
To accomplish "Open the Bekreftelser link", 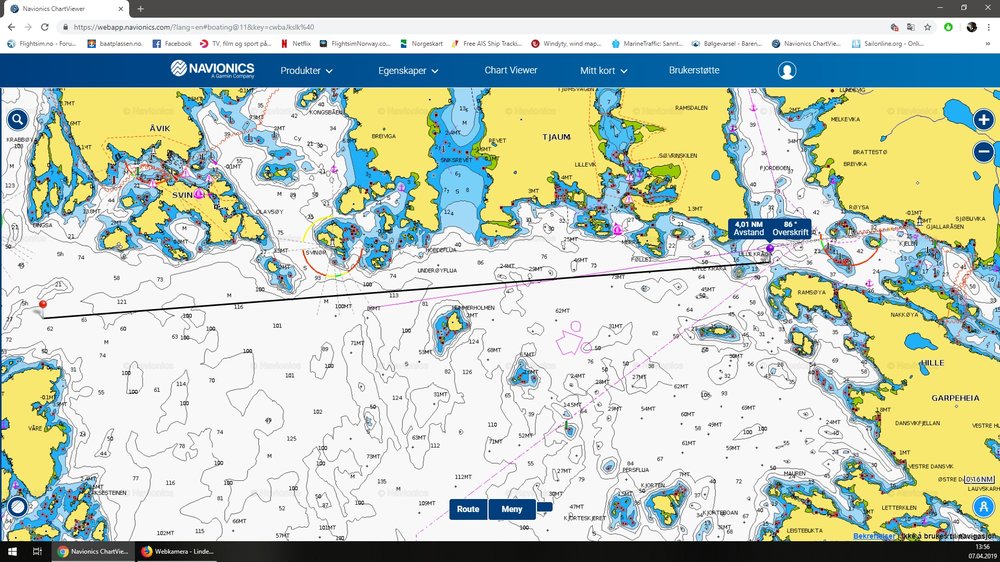I will tap(874, 536).
